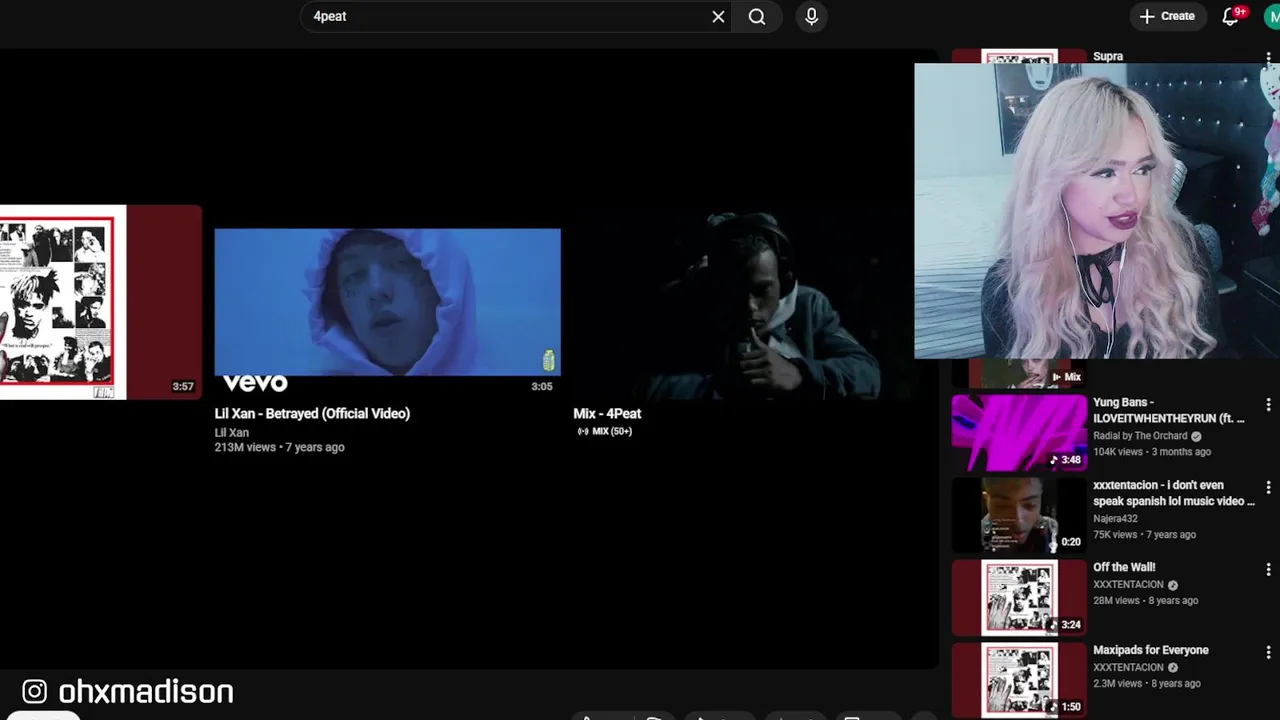Open xxxtentacion i don't even speak spanish title
1280x720 pixels.
(x=1173, y=493)
